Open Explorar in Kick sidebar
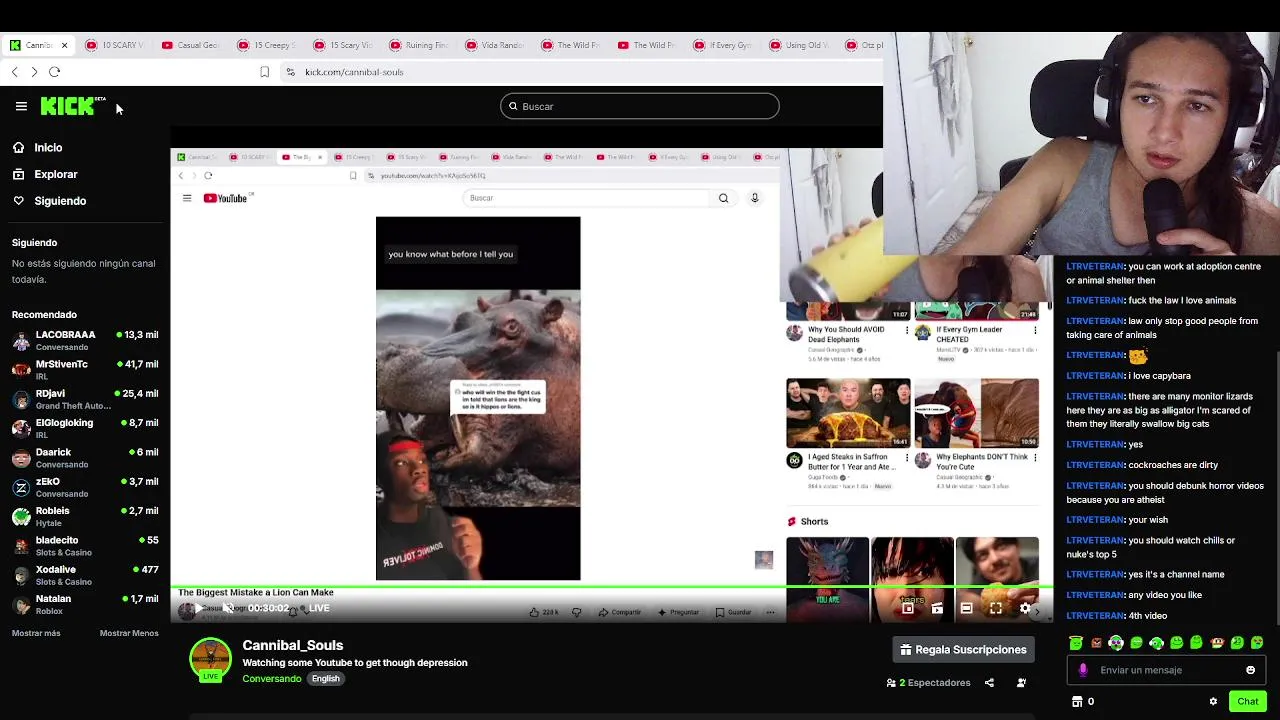Image resolution: width=1280 pixels, height=720 pixels. click(45, 174)
